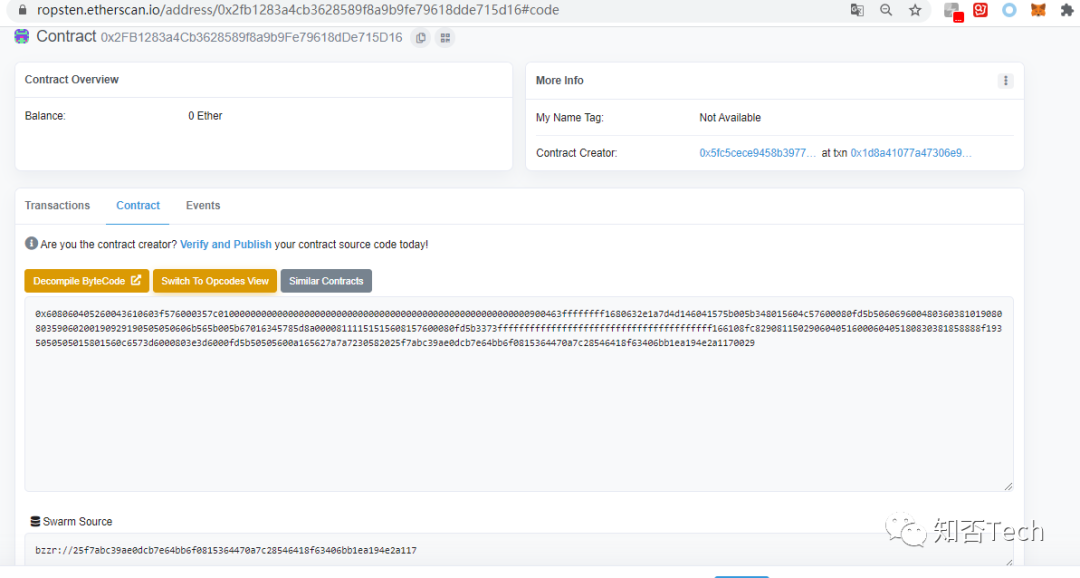Open the Similar Contracts button
Image resolution: width=1080 pixels, height=578 pixels.
pyautogui.click(x=326, y=281)
